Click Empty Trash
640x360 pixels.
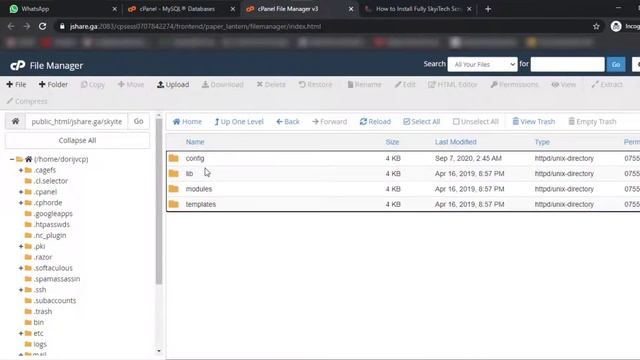(592, 122)
